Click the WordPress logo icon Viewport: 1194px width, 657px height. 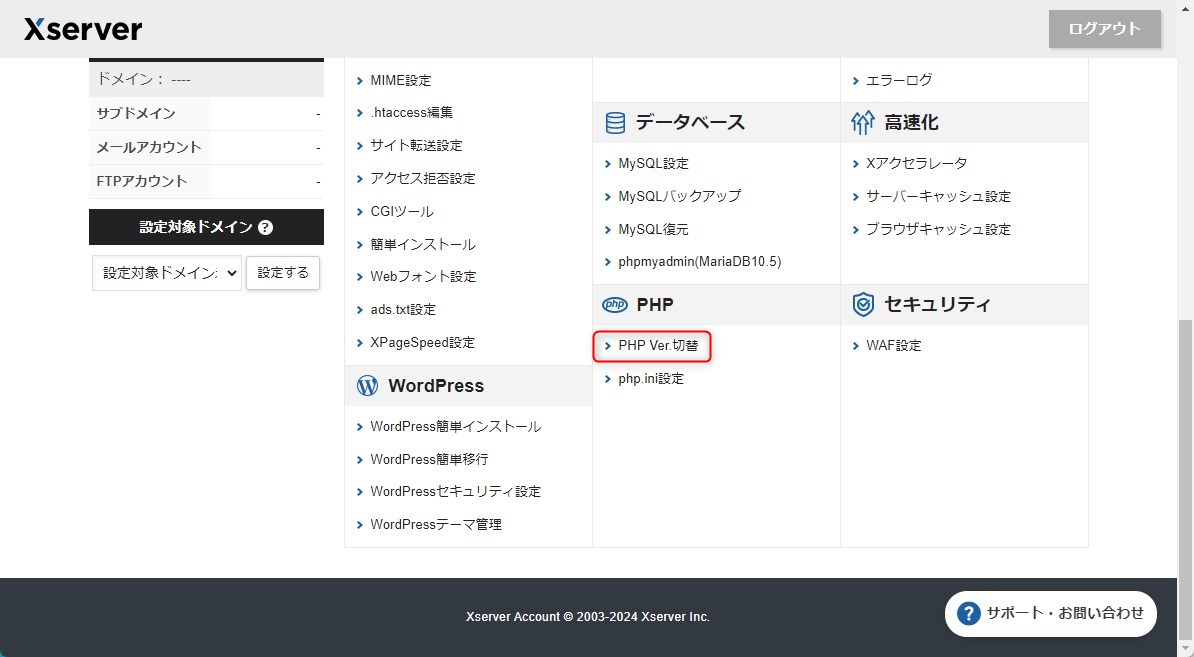click(x=367, y=385)
